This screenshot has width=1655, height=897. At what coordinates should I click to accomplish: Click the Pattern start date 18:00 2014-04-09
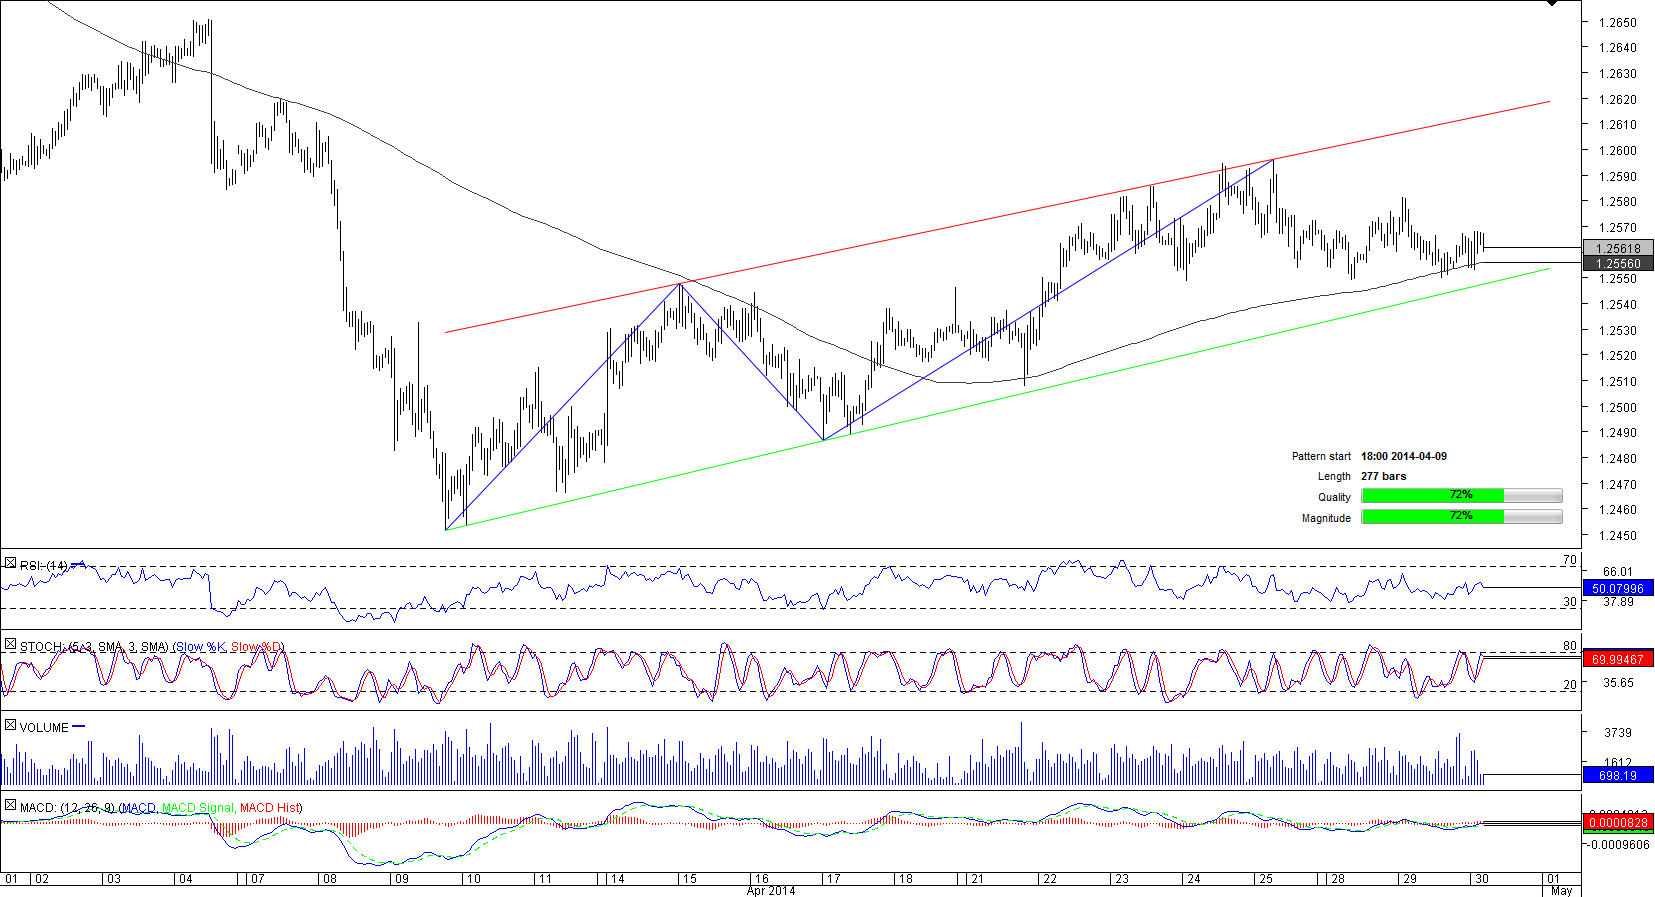pos(1403,456)
